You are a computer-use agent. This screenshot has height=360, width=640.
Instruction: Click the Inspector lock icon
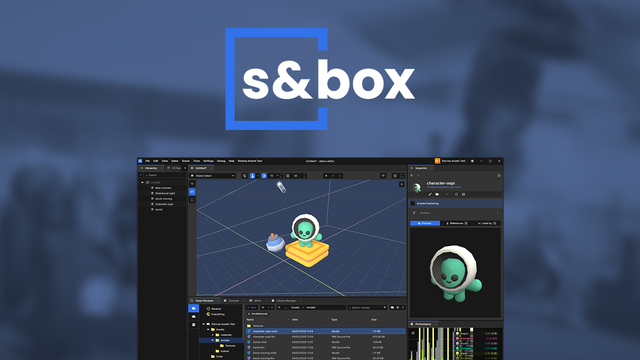[x=499, y=175]
